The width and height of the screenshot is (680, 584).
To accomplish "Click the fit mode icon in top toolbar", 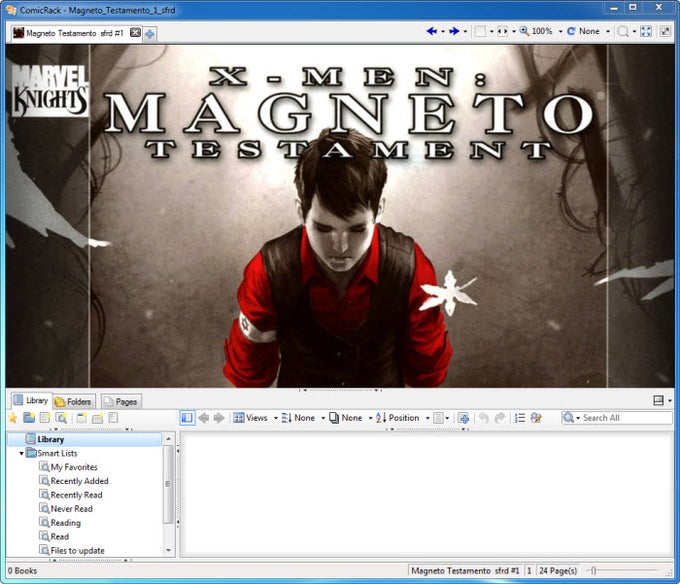I will click(502, 31).
